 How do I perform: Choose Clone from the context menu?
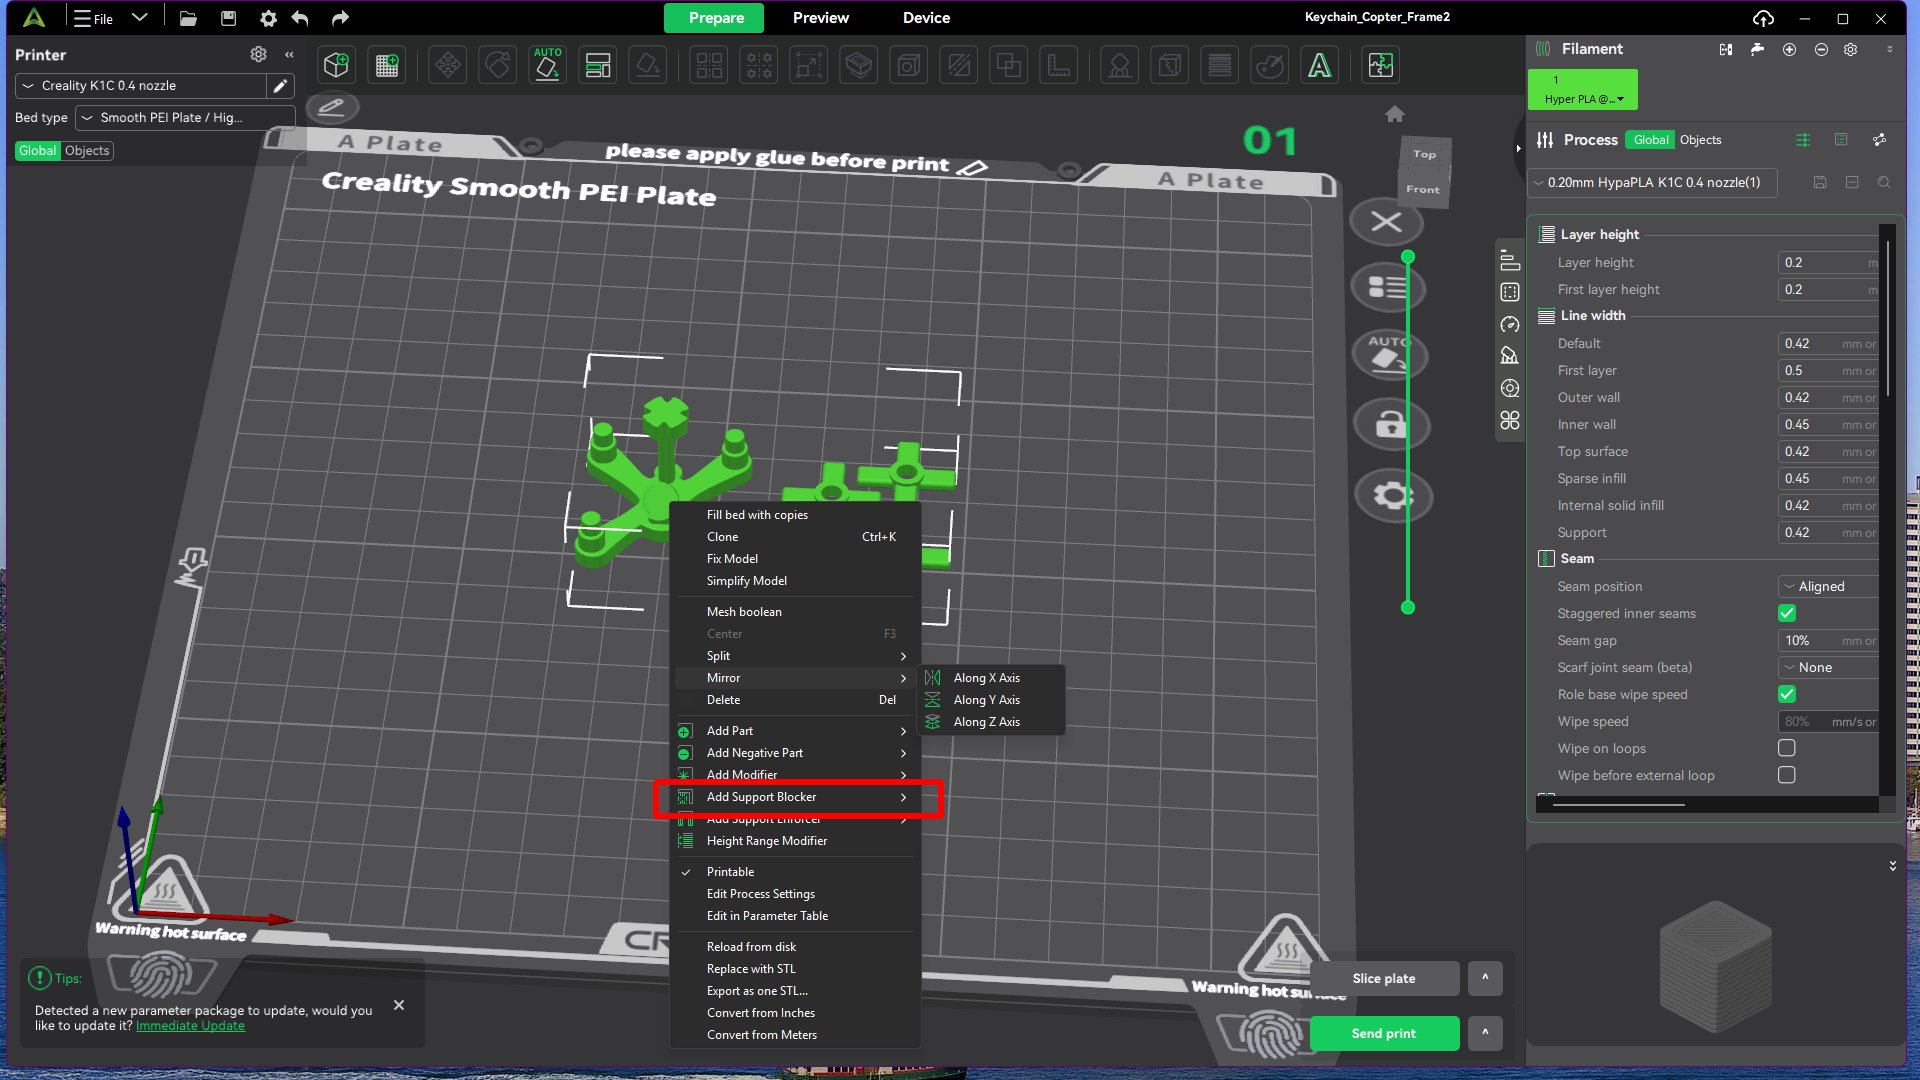click(x=795, y=537)
